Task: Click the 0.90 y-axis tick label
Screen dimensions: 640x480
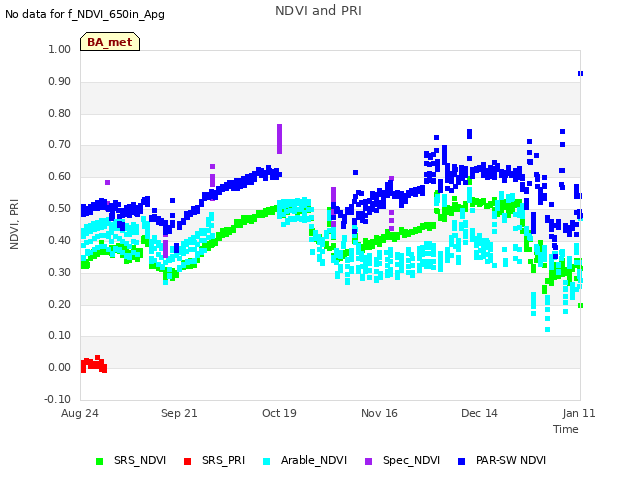Action: point(60,81)
